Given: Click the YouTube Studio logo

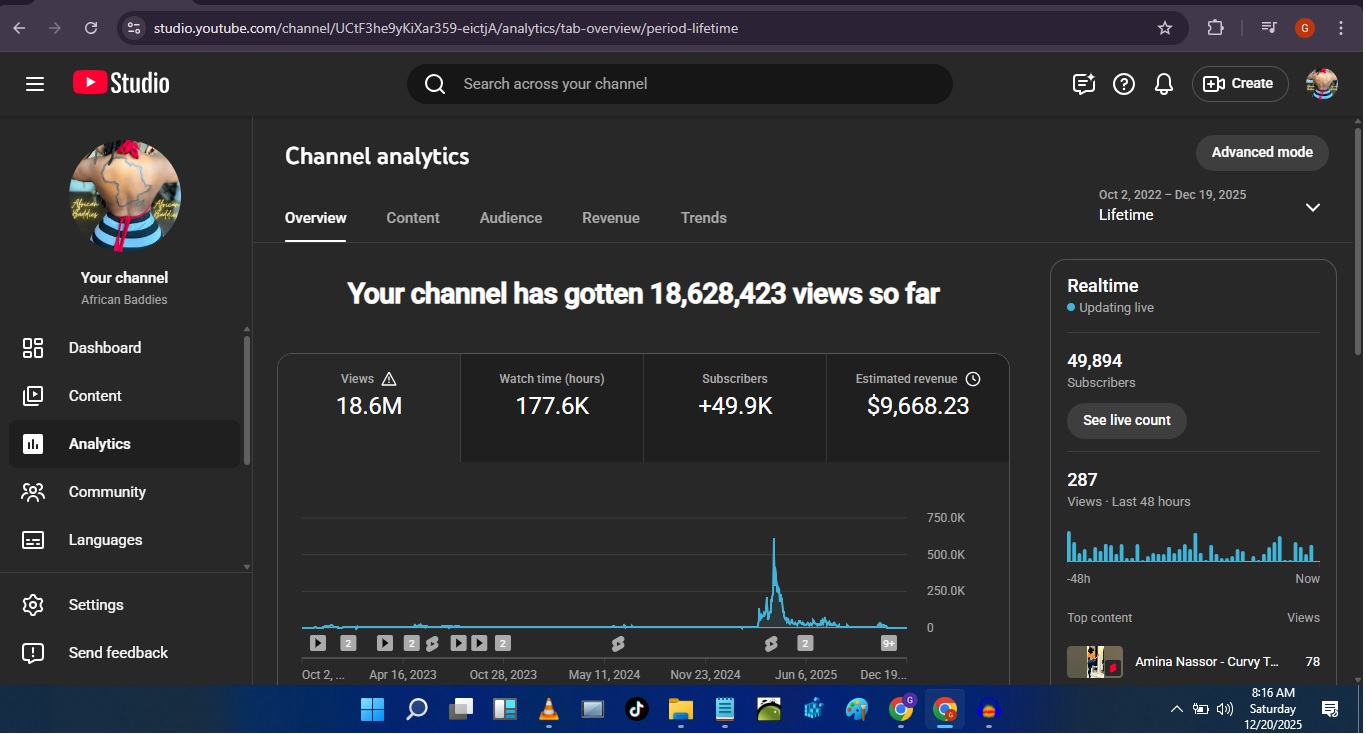Looking at the screenshot, I should click(x=121, y=83).
